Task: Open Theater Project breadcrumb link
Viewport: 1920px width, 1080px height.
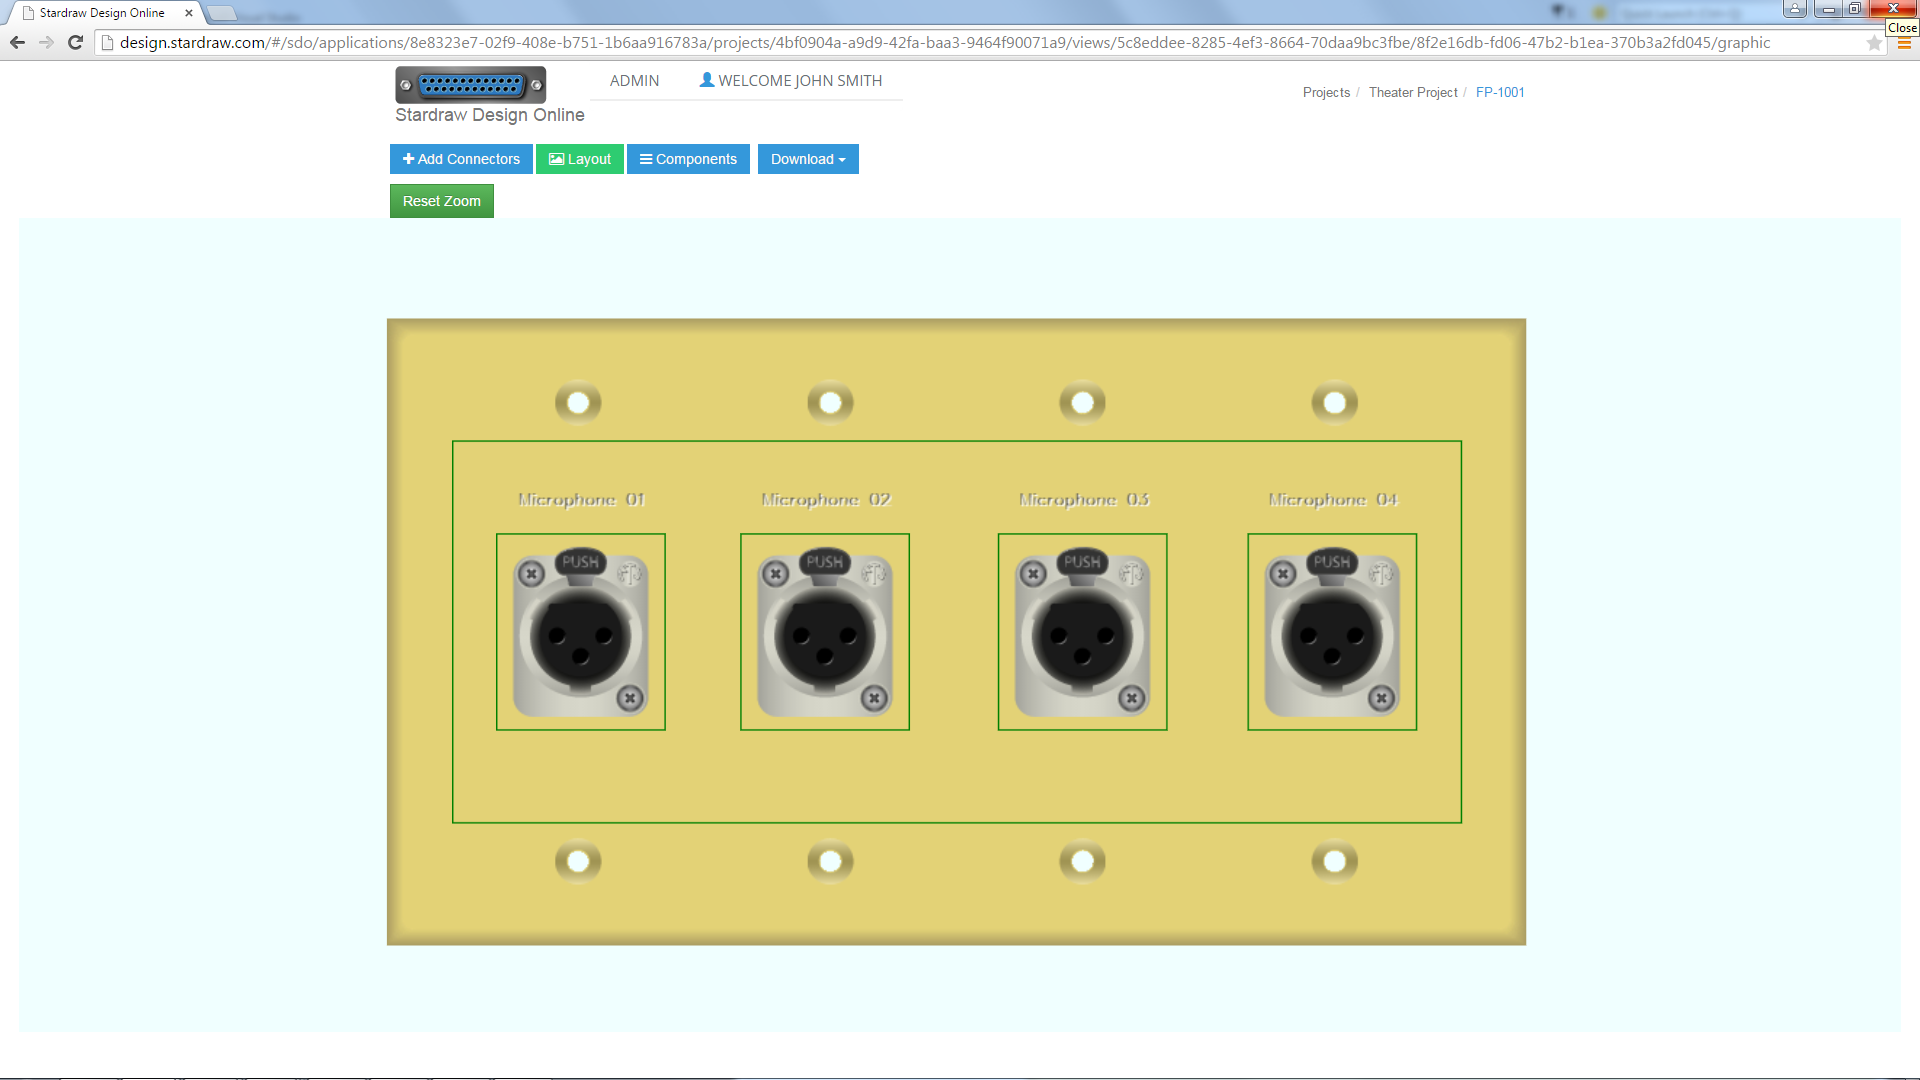Action: (x=1412, y=92)
